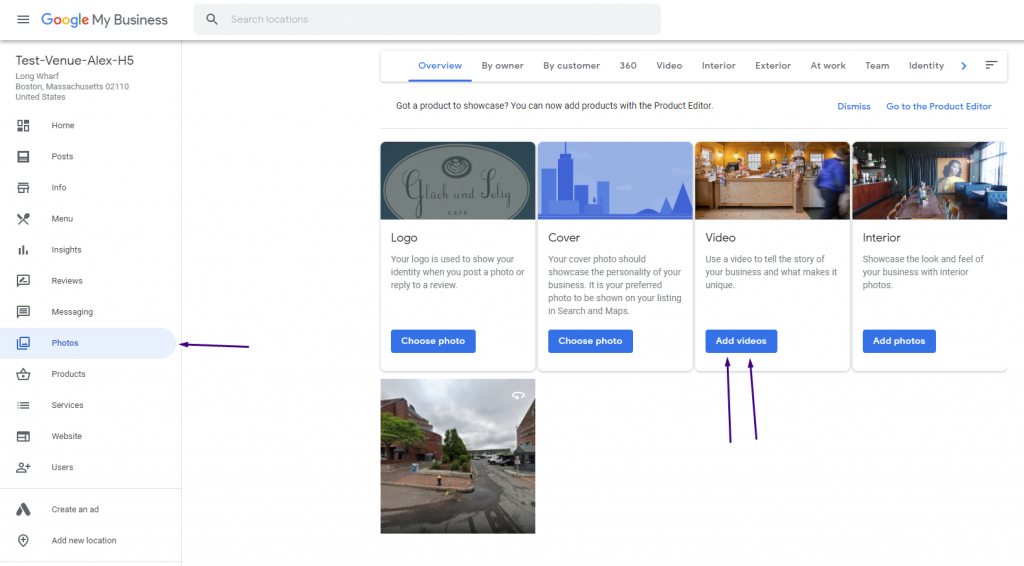
Task: Click the Users add-person icon
Action: click(23, 467)
